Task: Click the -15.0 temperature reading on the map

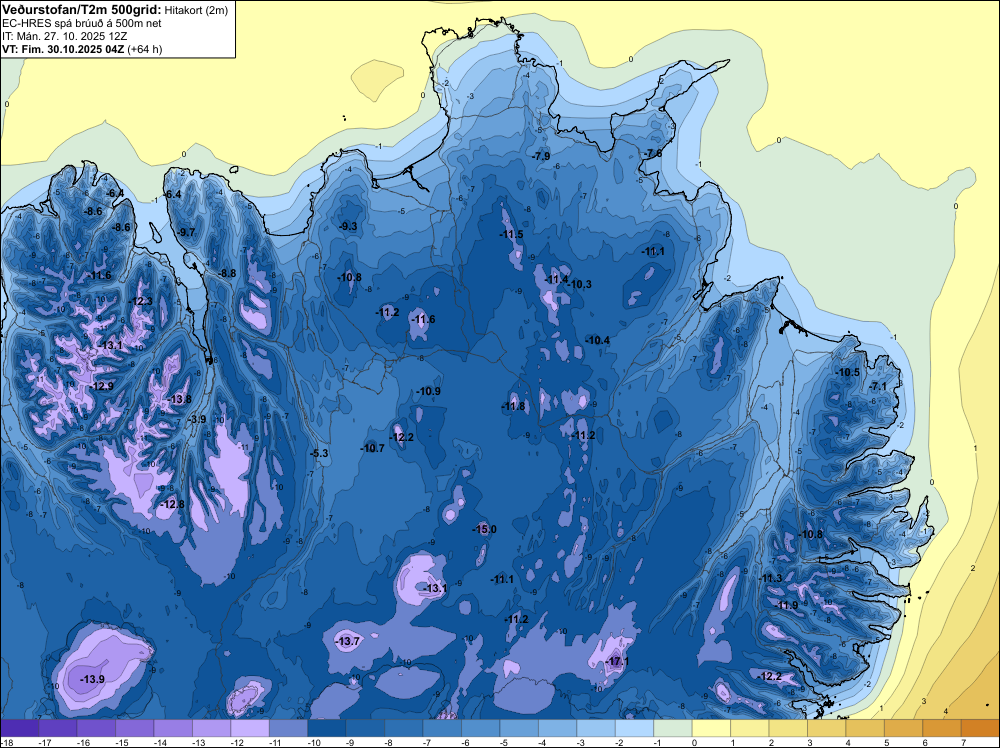Action: pyautogui.click(x=484, y=529)
